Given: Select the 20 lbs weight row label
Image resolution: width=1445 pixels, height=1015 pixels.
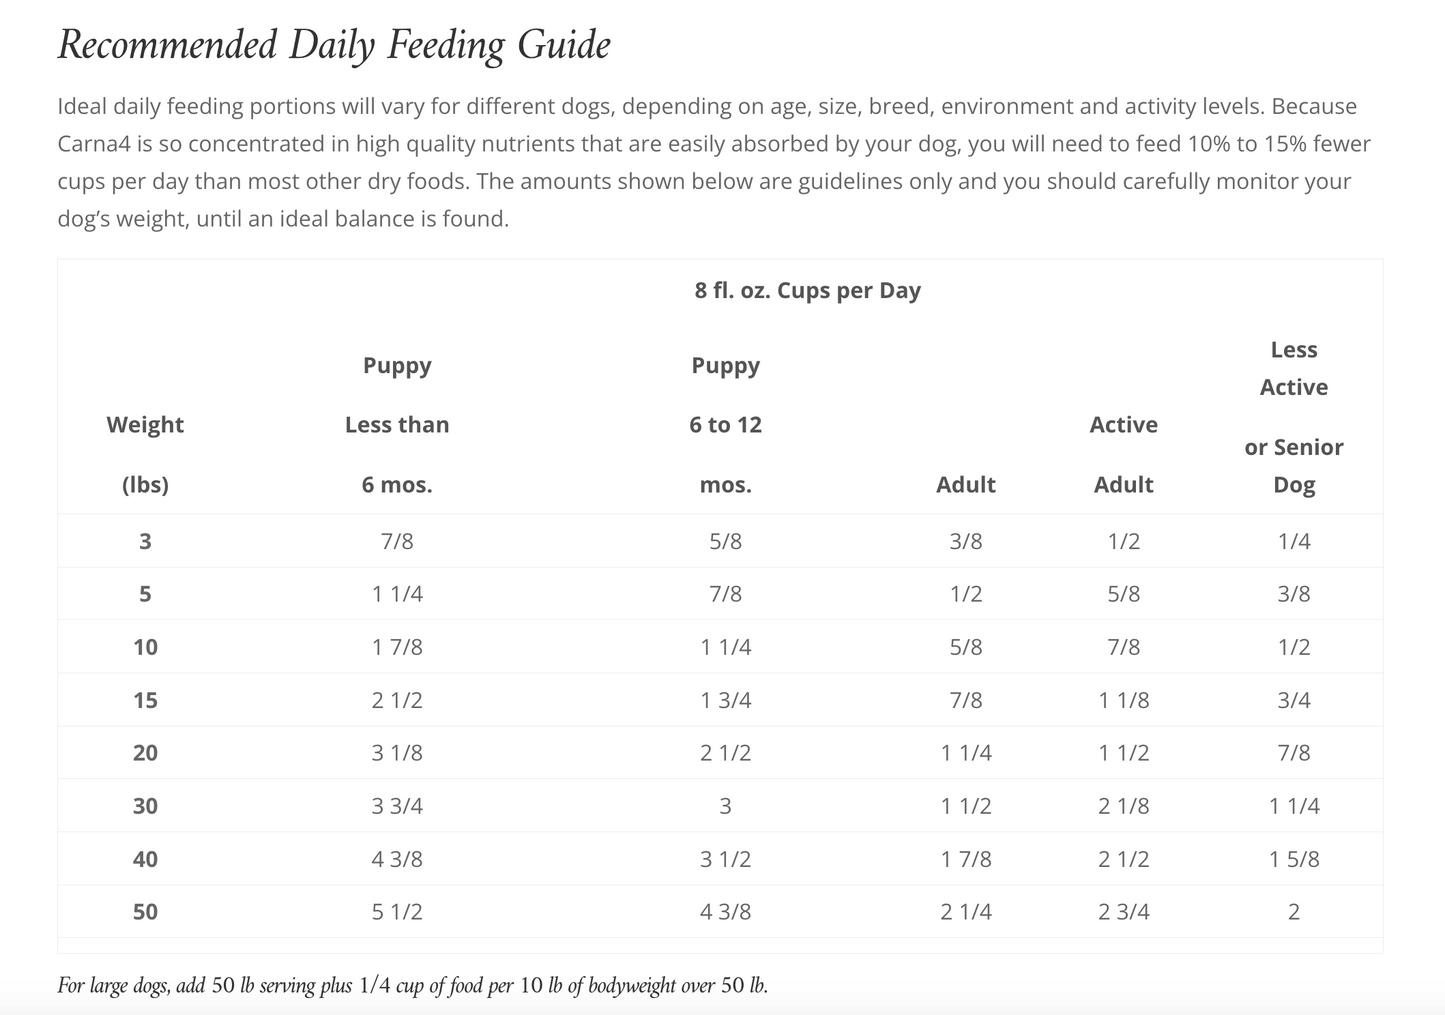Looking at the screenshot, I should 145,753.
